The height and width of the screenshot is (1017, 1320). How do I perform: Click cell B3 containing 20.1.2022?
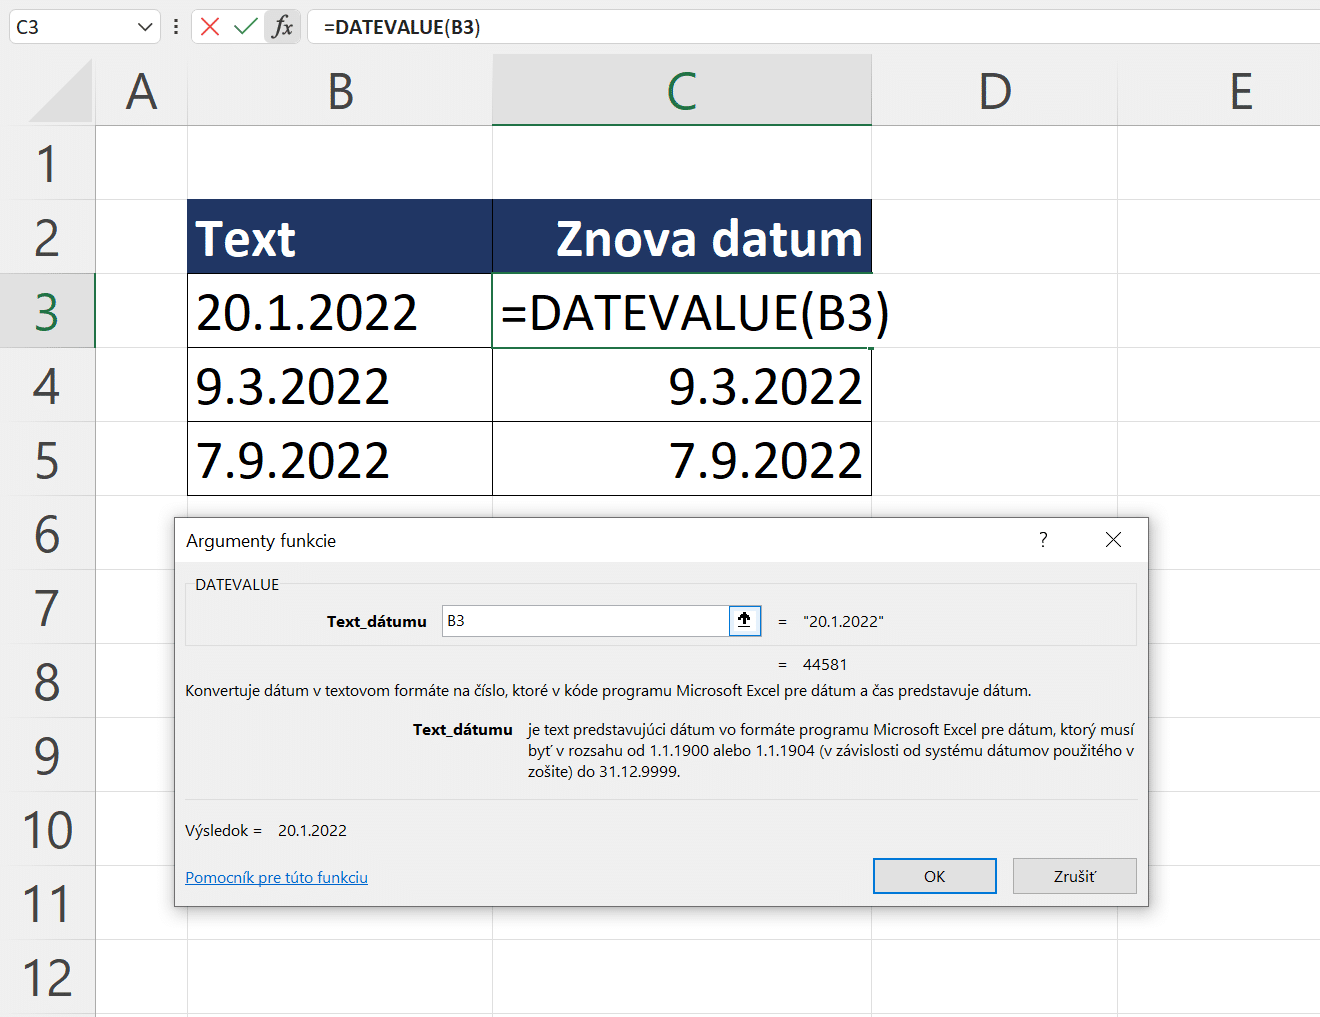click(340, 311)
